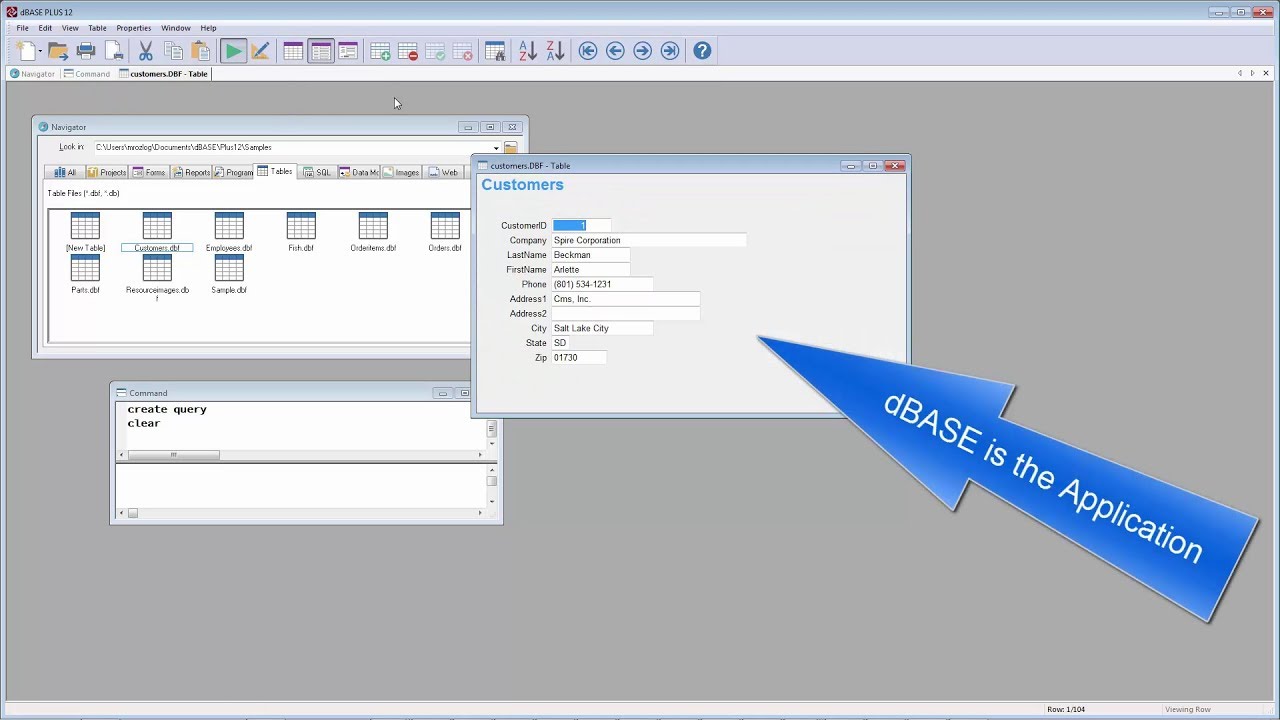The image size is (1280, 720).
Task: Click the Cut scissors icon
Action: tap(146, 51)
